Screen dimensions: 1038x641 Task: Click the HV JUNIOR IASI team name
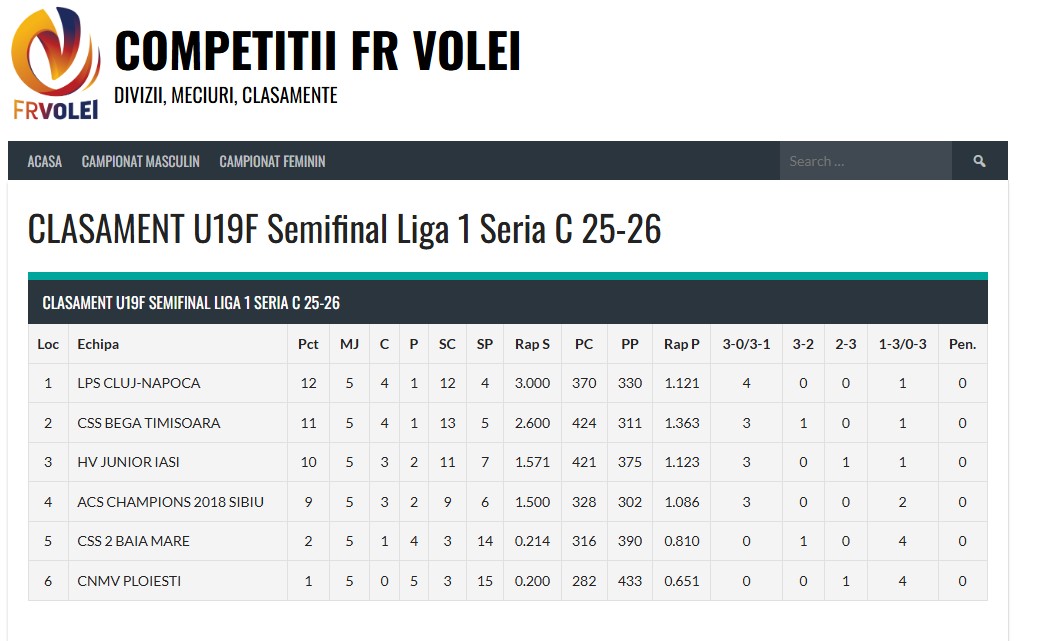point(129,462)
